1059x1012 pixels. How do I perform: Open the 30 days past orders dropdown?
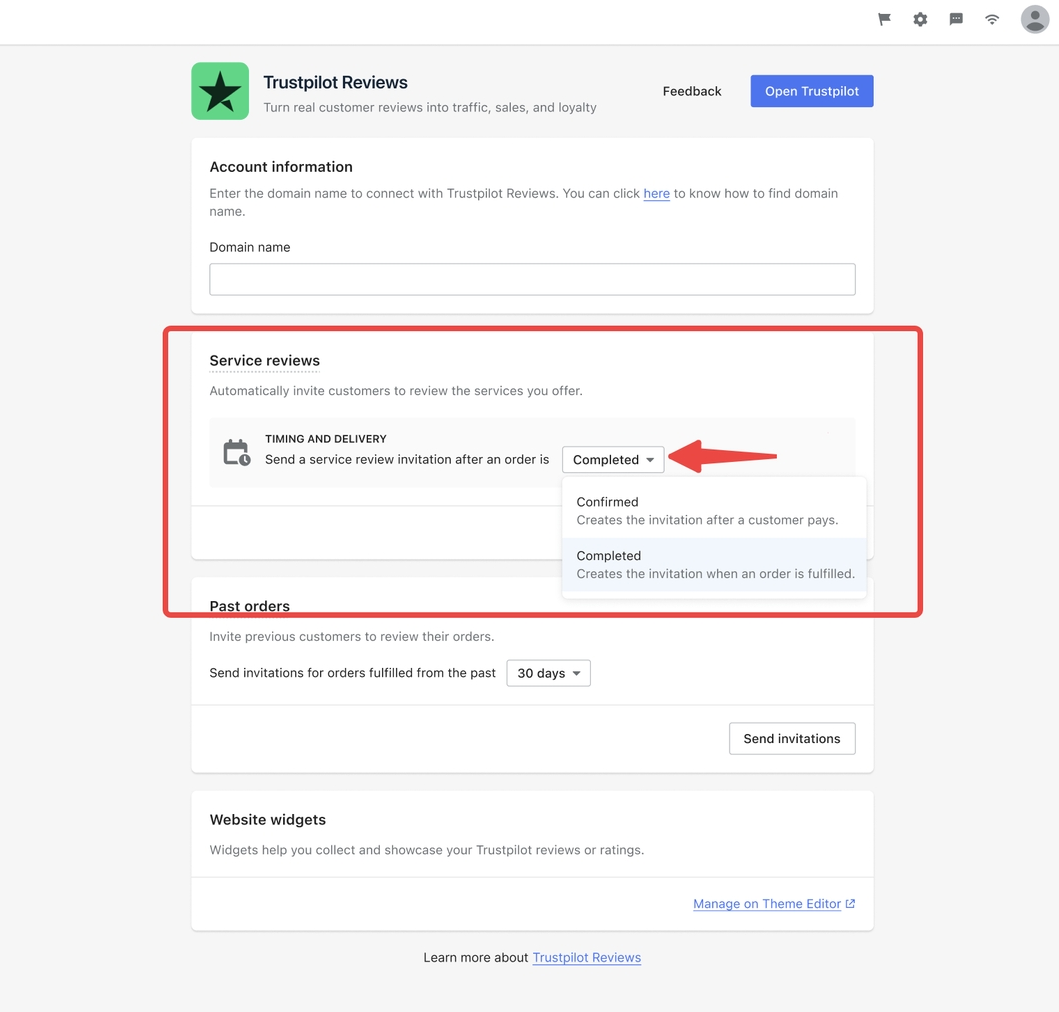click(548, 673)
